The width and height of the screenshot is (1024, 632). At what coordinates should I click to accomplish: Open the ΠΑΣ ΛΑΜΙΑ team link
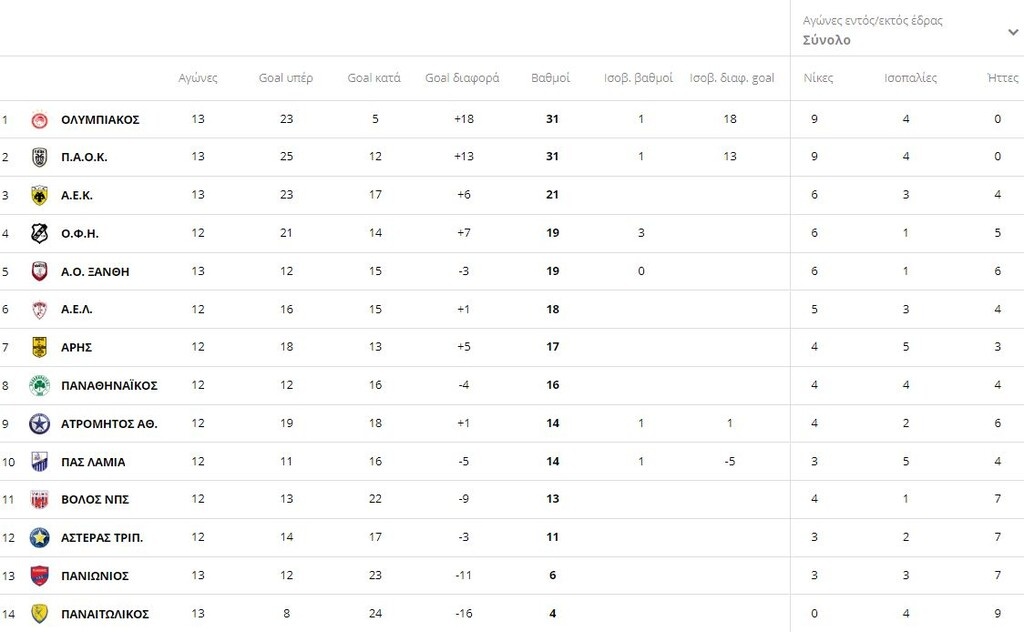tap(93, 462)
